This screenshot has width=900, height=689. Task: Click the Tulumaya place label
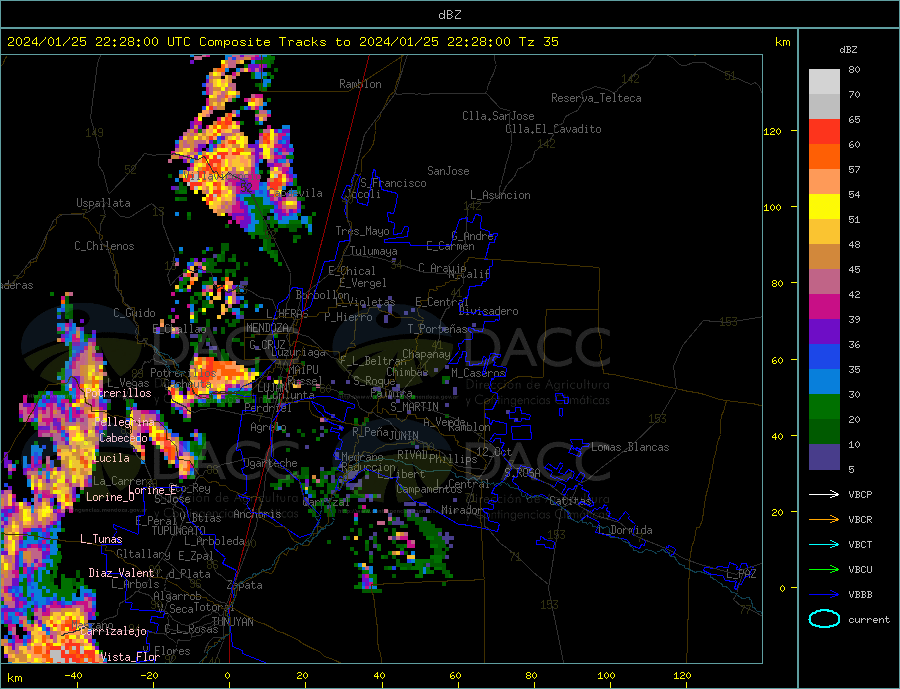pyautogui.click(x=373, y=251)
